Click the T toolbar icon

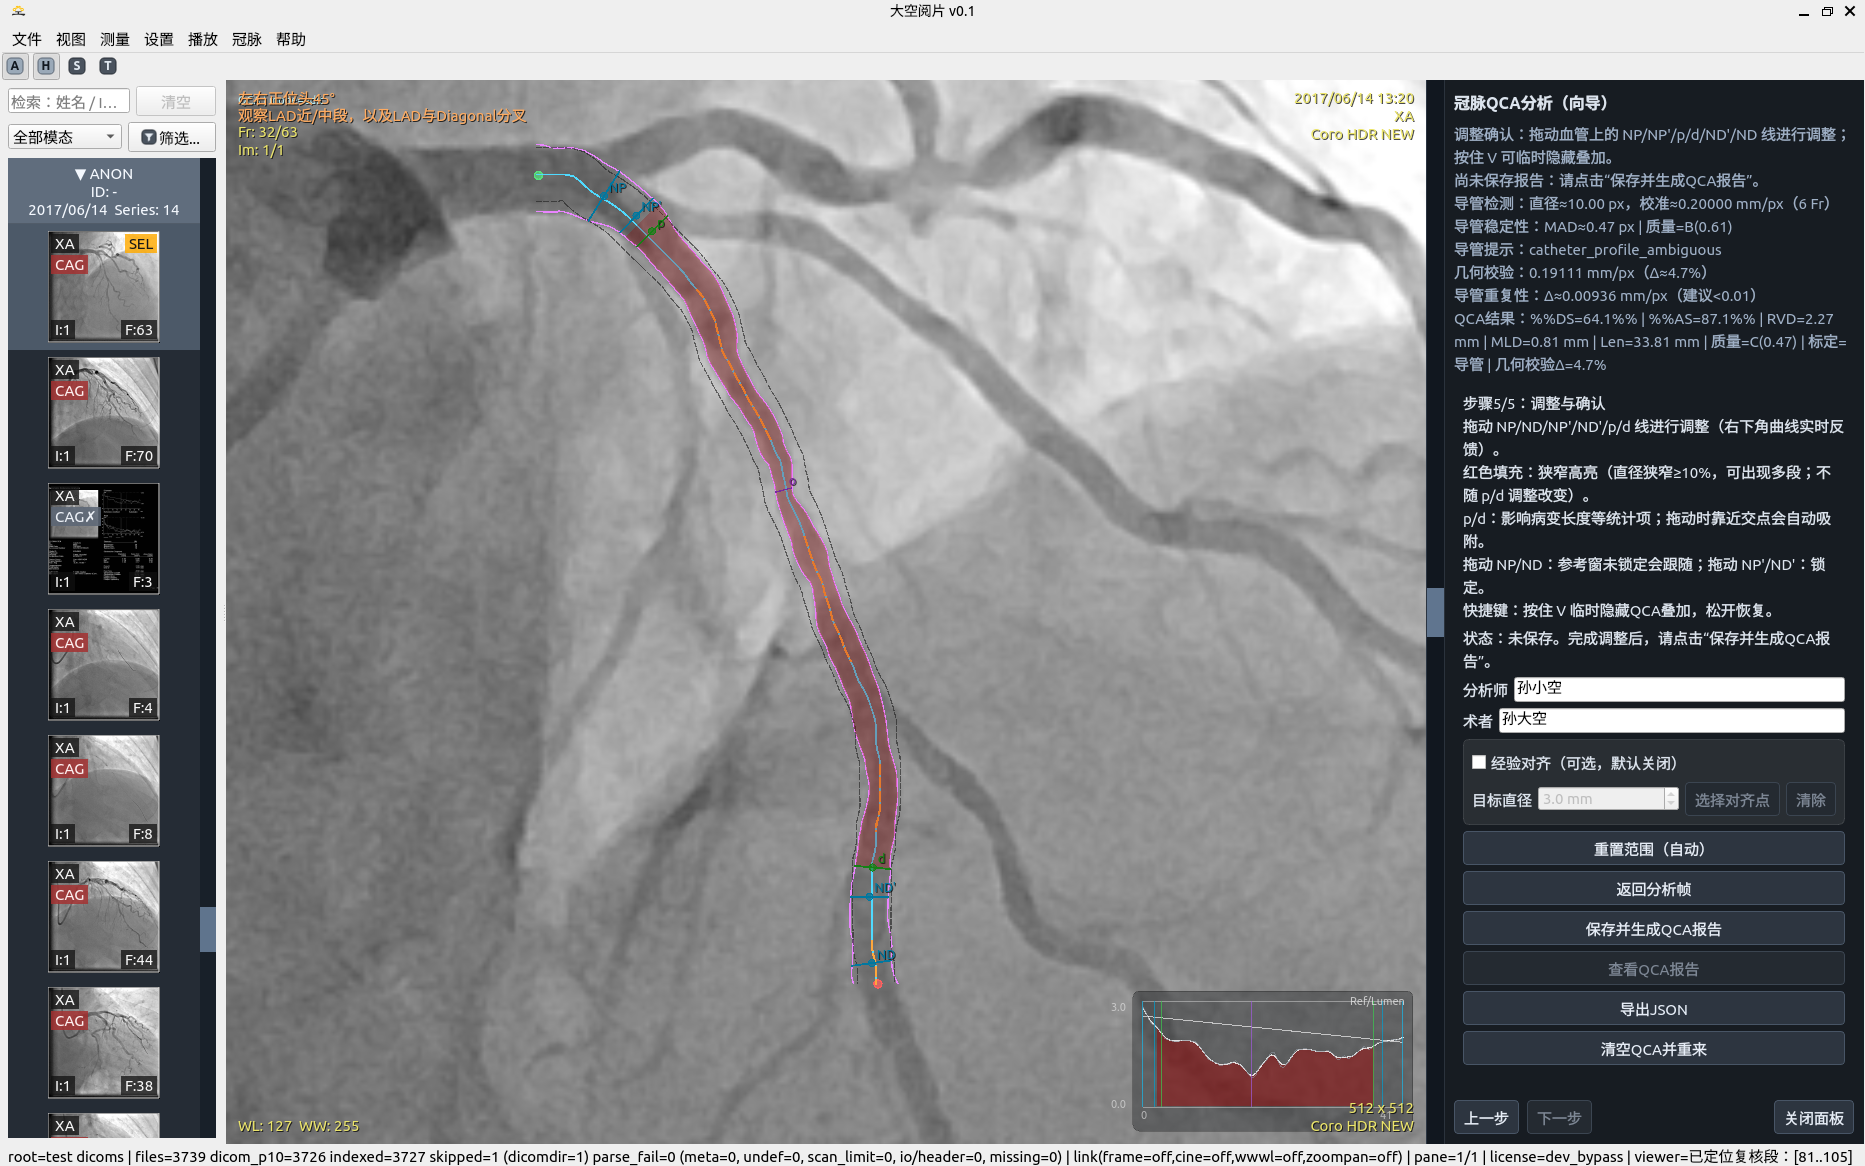(108, 66)
